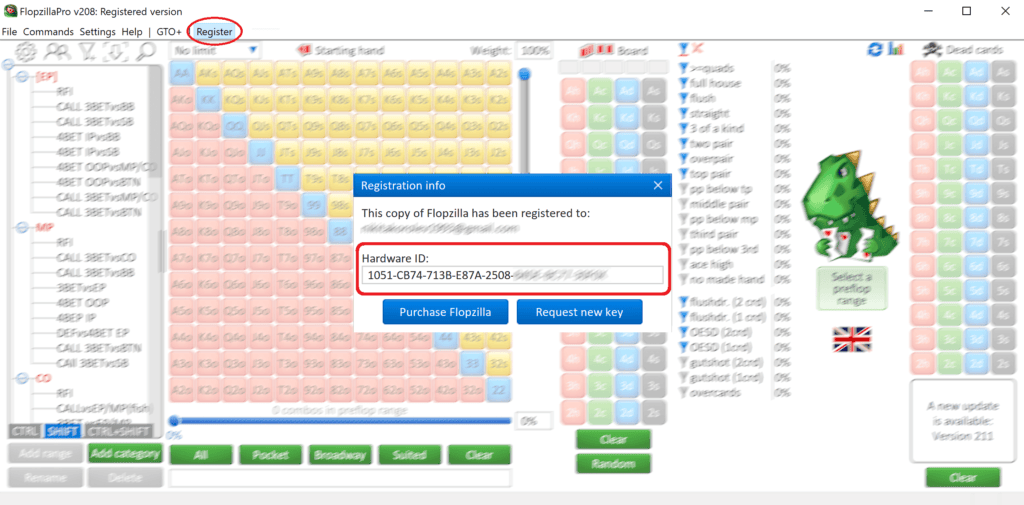This screenshot has width=1024, height=505.
Task: Click the Random board button
Action: pos(613,464)
